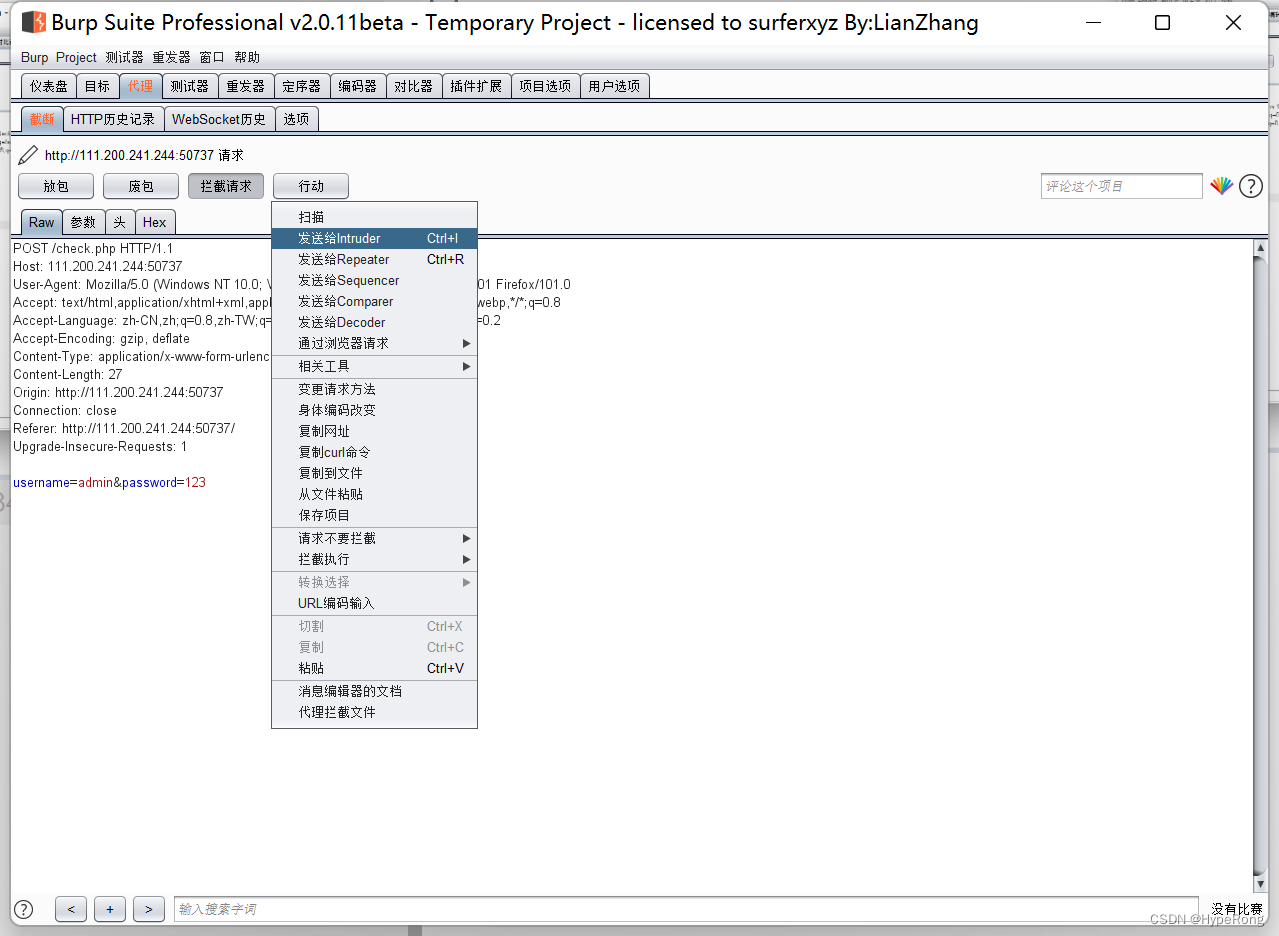
Task: Open the 测试器 main tab
Action: [190, 86]
